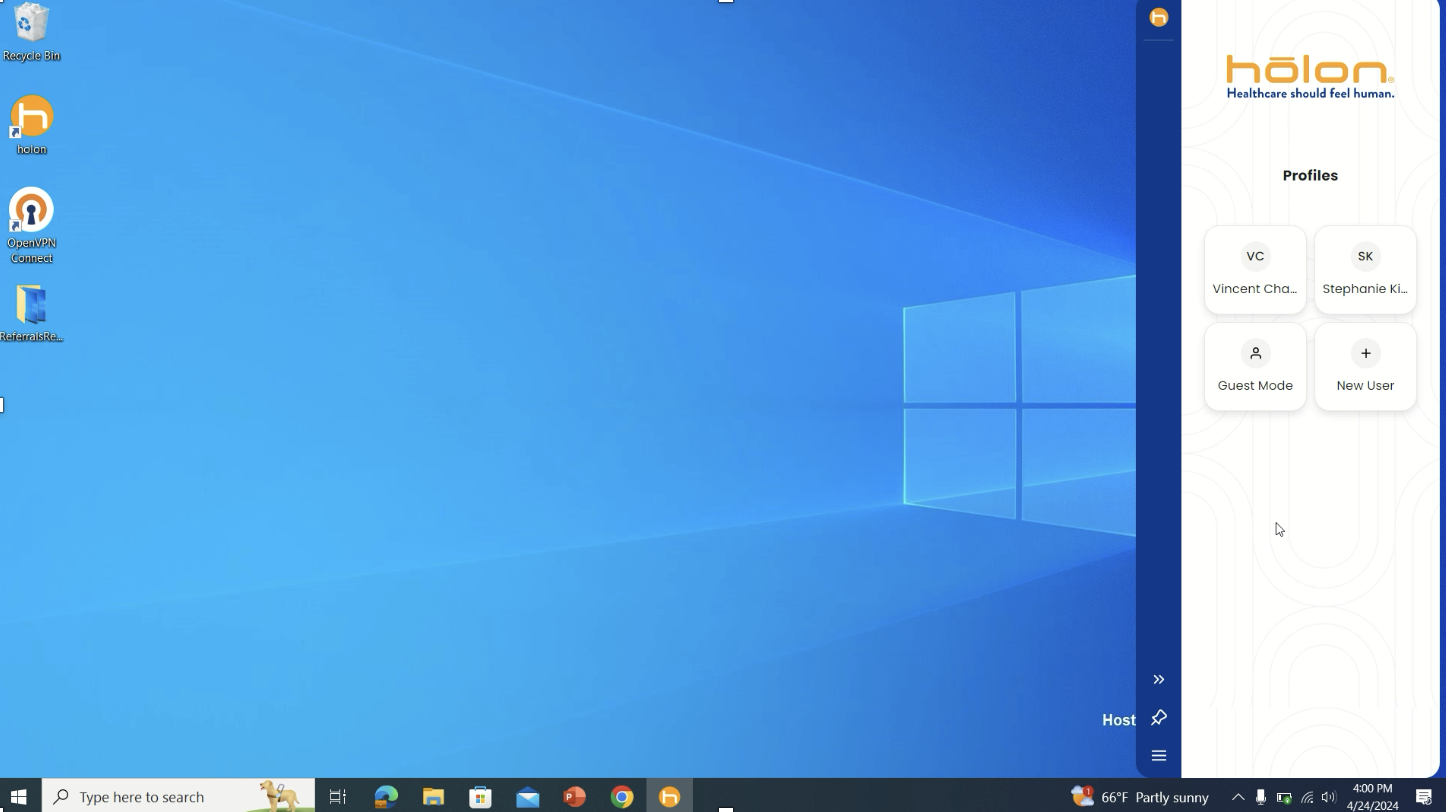Show hidden system tray icons
This screenshot has height=812, width=1446.
[1238, 797]
